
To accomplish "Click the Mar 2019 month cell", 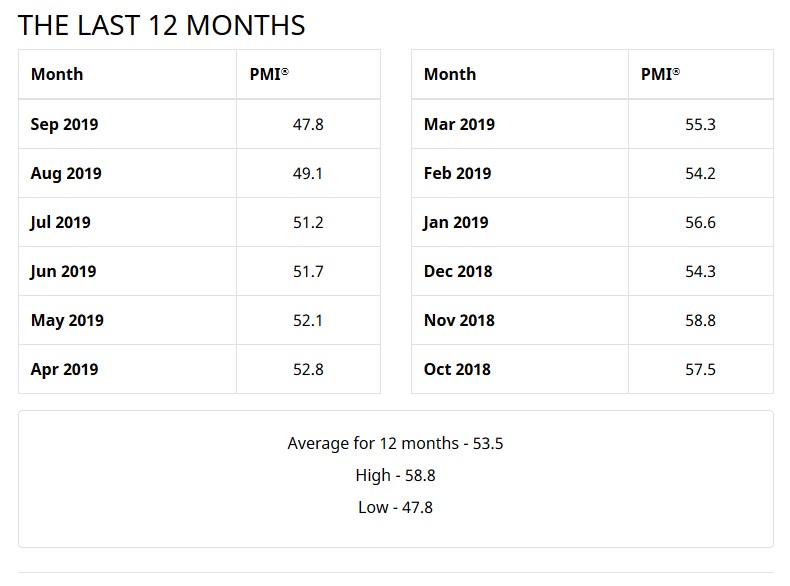I will [459, 124].
